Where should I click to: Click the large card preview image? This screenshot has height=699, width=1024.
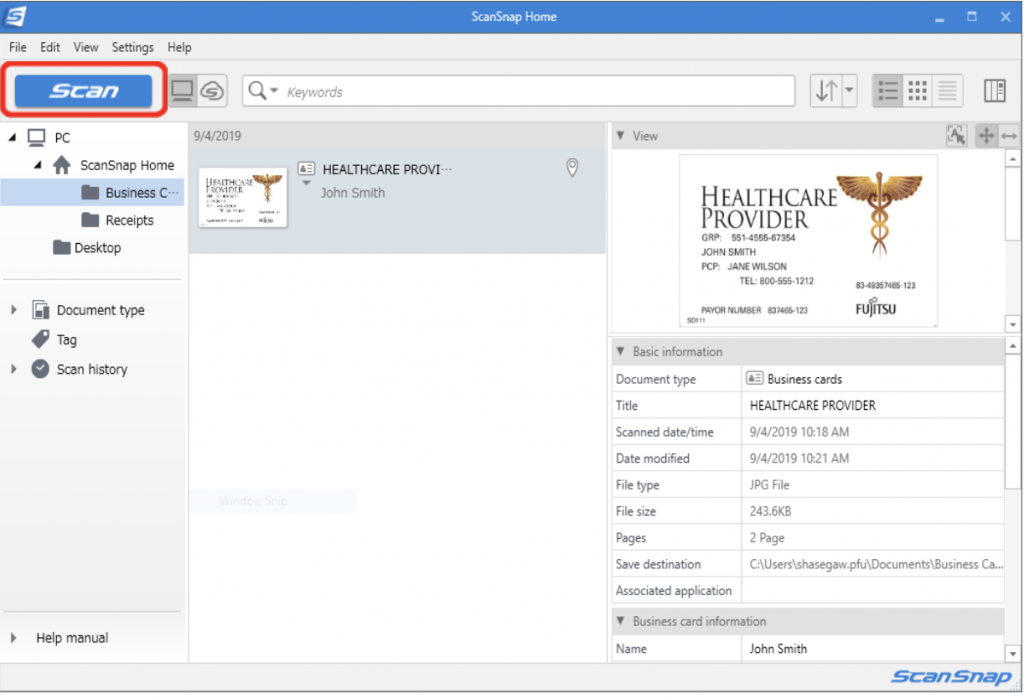coord(808,240)
